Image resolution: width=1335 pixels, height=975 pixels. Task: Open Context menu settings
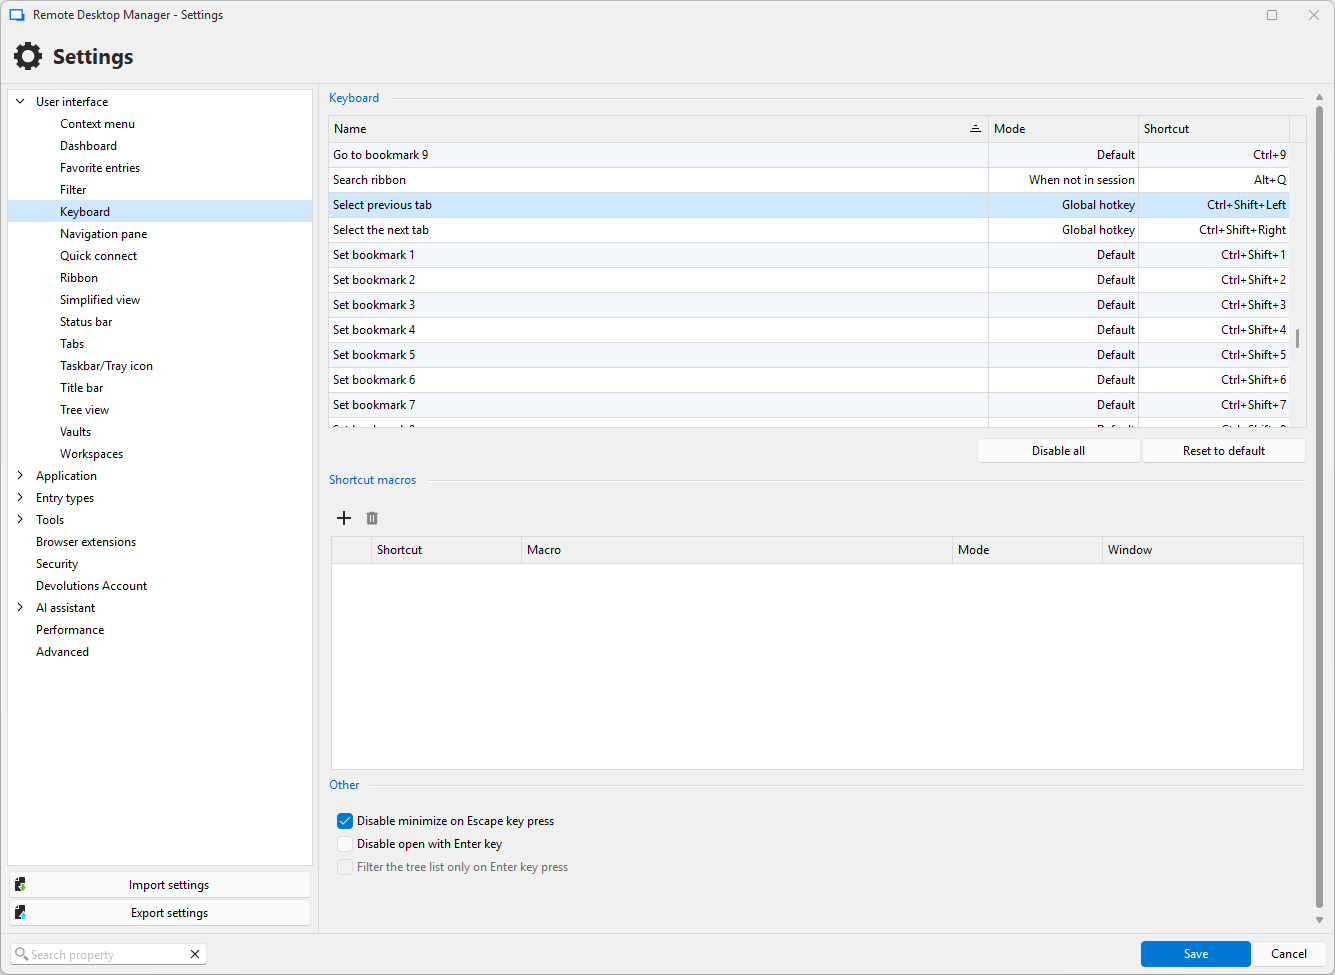(x=97, y=124)
